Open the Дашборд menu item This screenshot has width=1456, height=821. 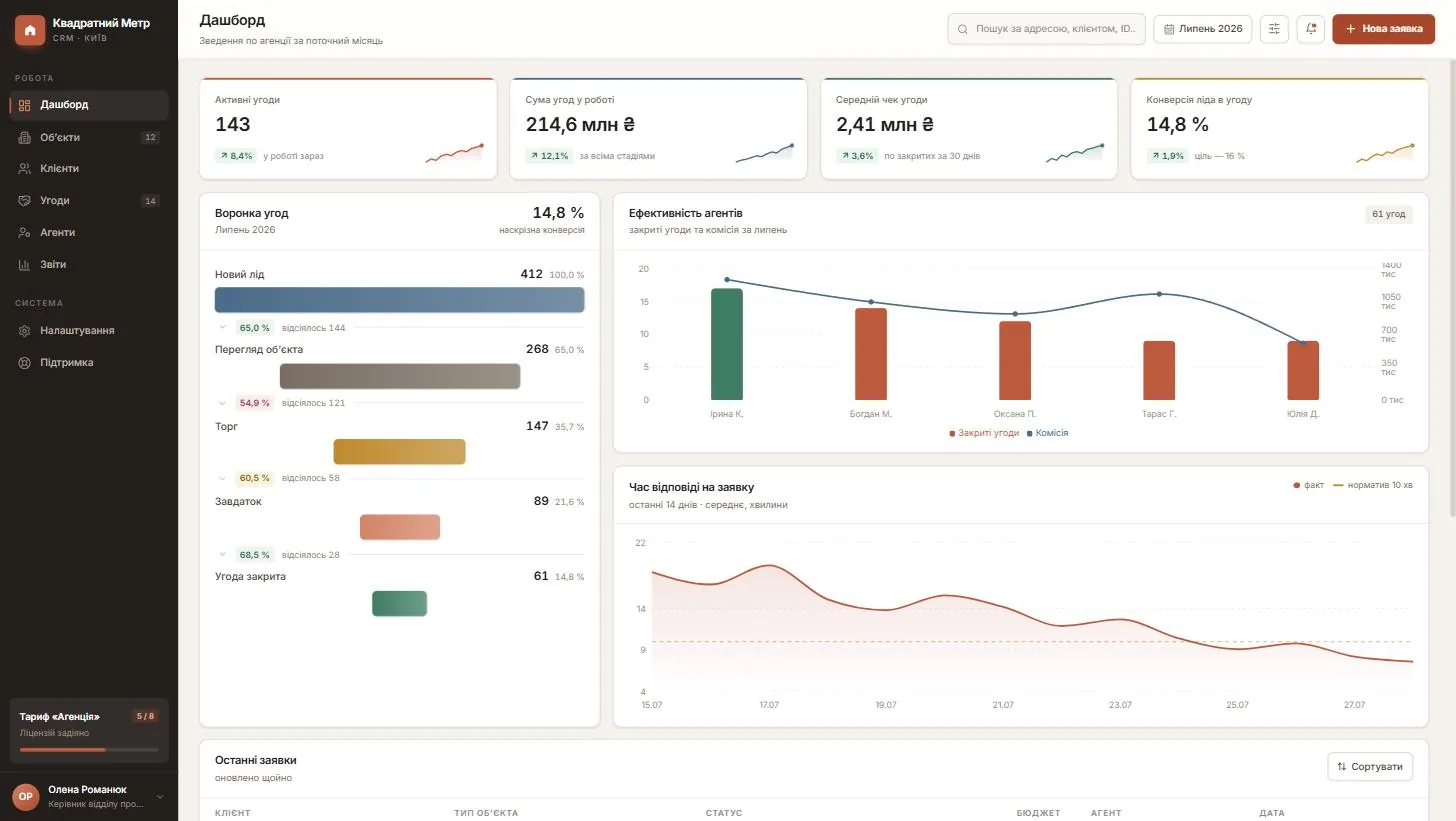point(89,105)
